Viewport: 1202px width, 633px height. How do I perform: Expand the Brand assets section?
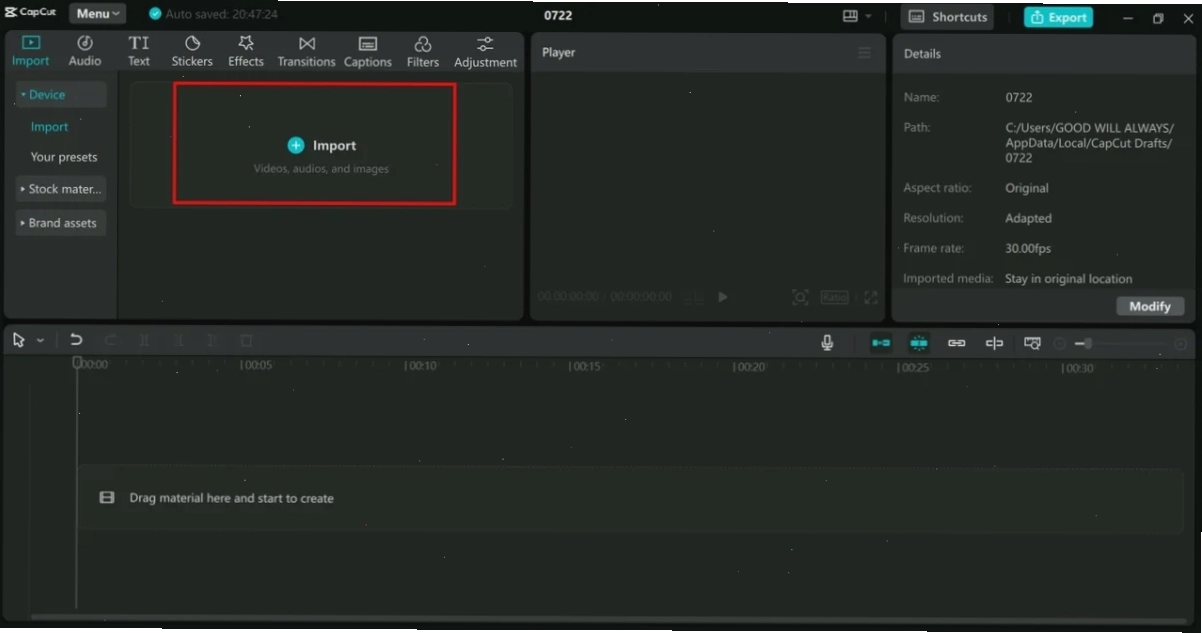click(60, 223)
